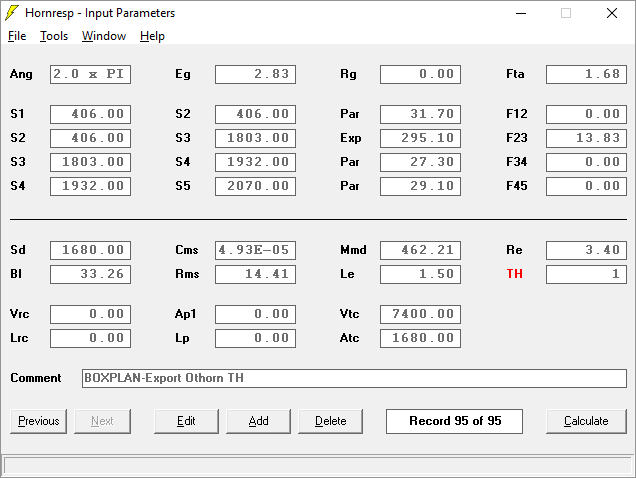This screenshot has width=636, height=478.
Task: Click the Record 95 of 95 box
Action: coord(454,421)
